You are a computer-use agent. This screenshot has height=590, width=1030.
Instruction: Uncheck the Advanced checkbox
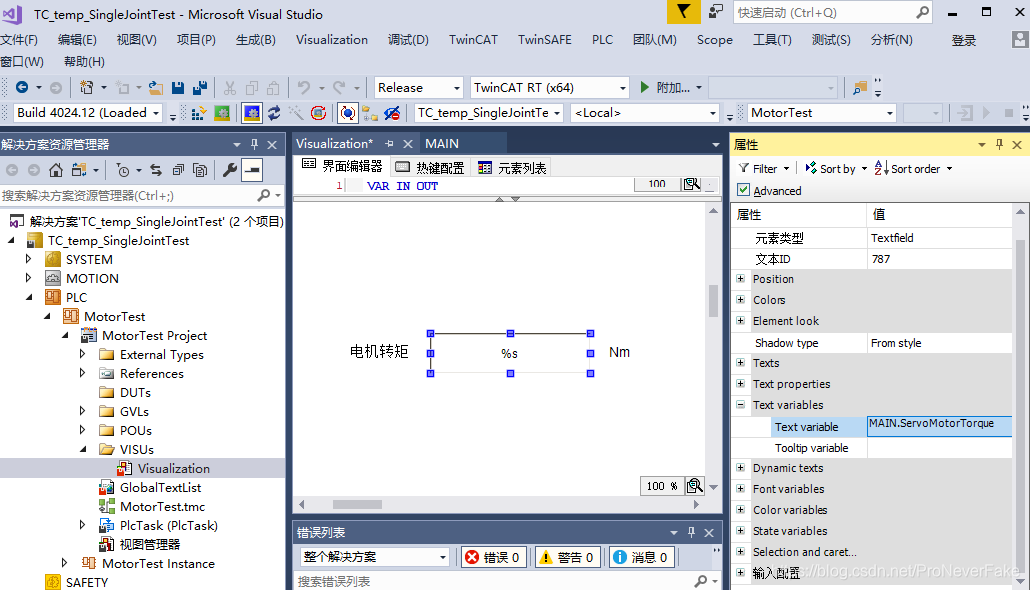[x=744, y=190]
